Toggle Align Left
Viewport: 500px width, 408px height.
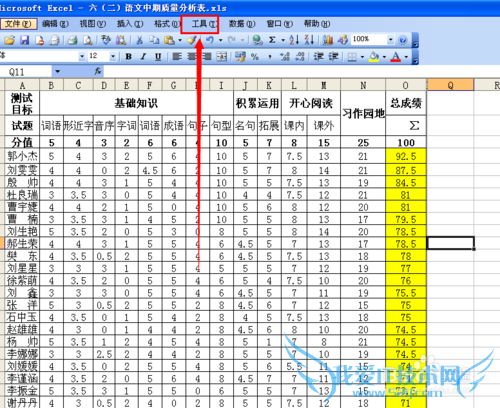[x=177, y=57]
